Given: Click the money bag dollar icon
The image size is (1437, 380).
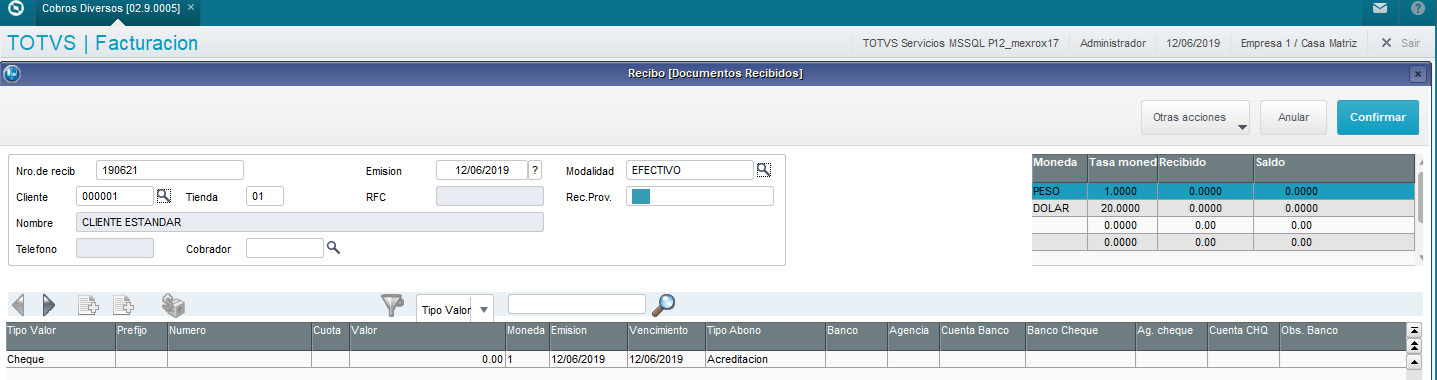Looking at the screenshot, I should pos(173,305).
